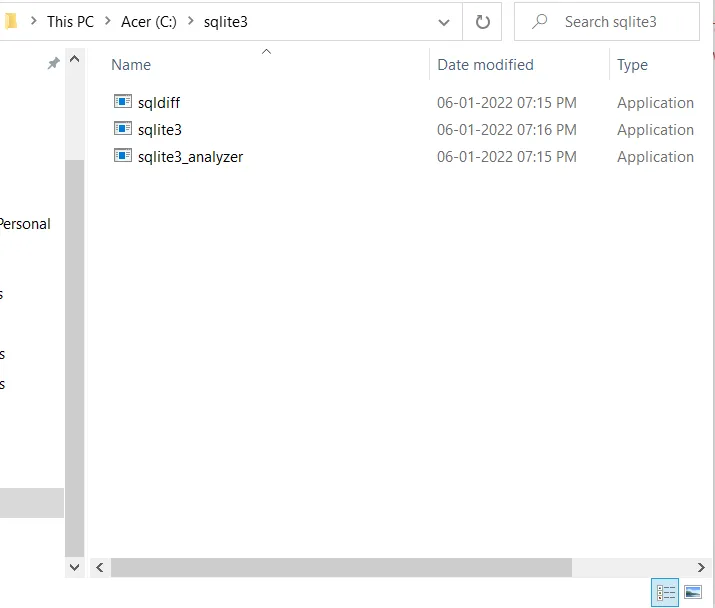715x608 pixels.
Task: Click the pin icon in navigation pane
Action: (x=54, y=63)
